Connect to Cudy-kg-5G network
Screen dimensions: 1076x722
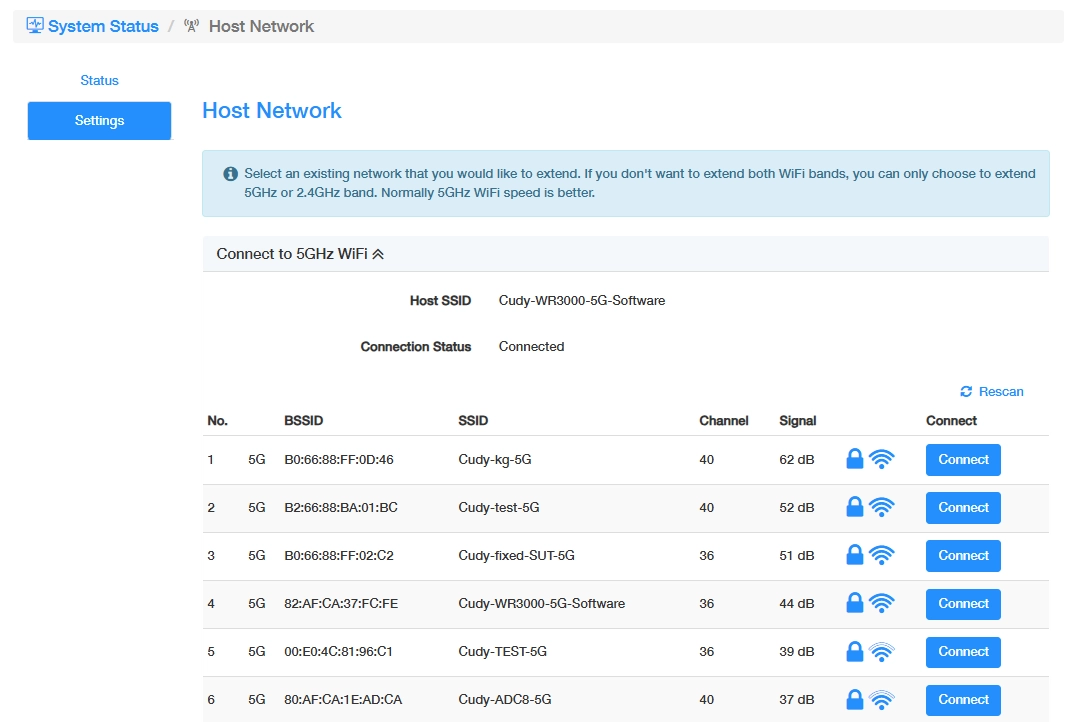click(x=963, y=460)
